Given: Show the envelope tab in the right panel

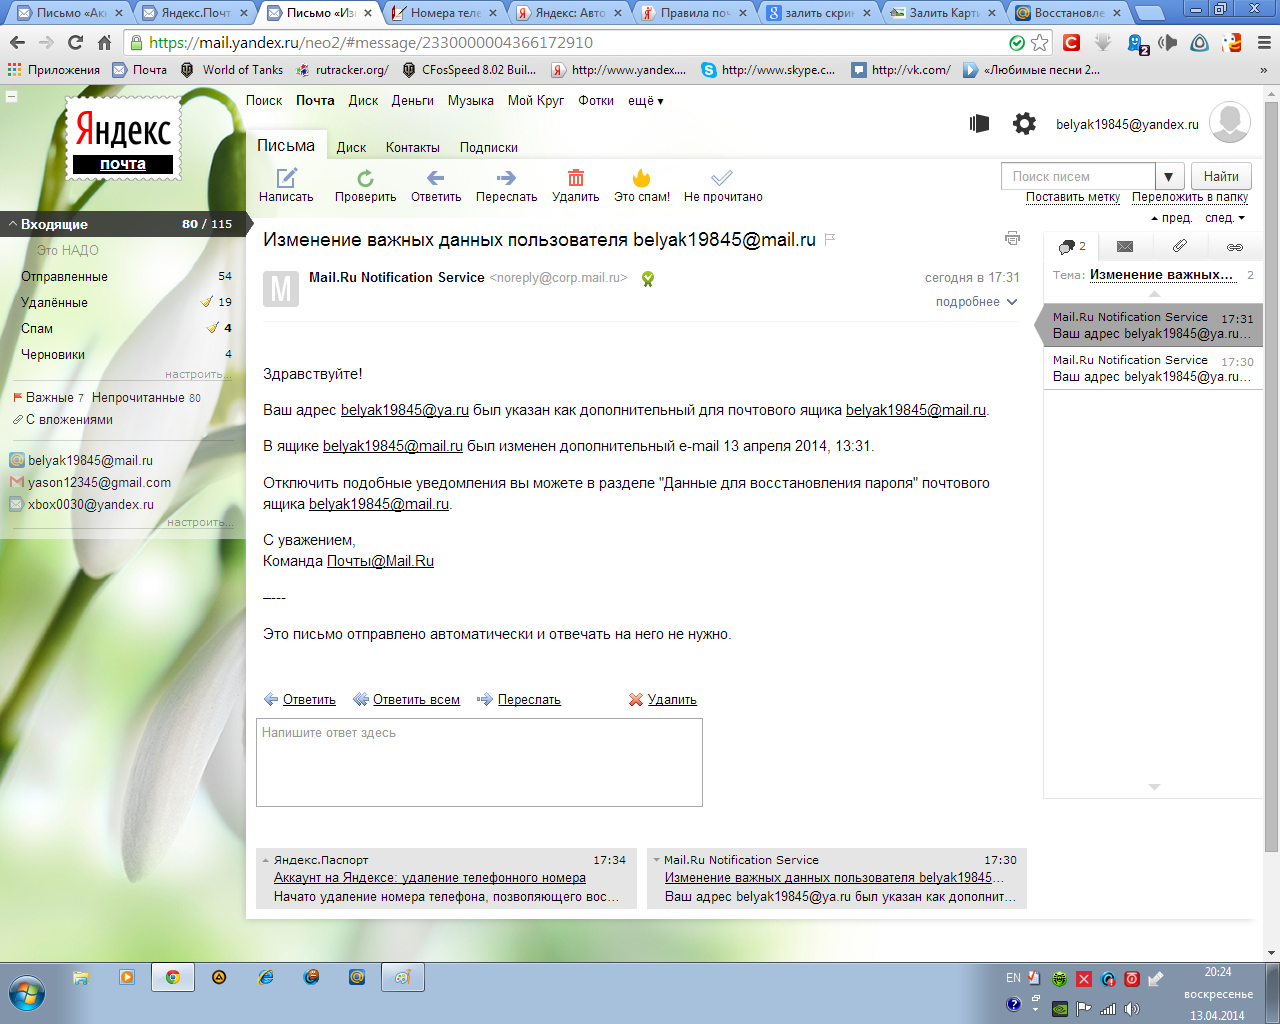Looking at the screenshot, I should click(x=1125, y=246).
